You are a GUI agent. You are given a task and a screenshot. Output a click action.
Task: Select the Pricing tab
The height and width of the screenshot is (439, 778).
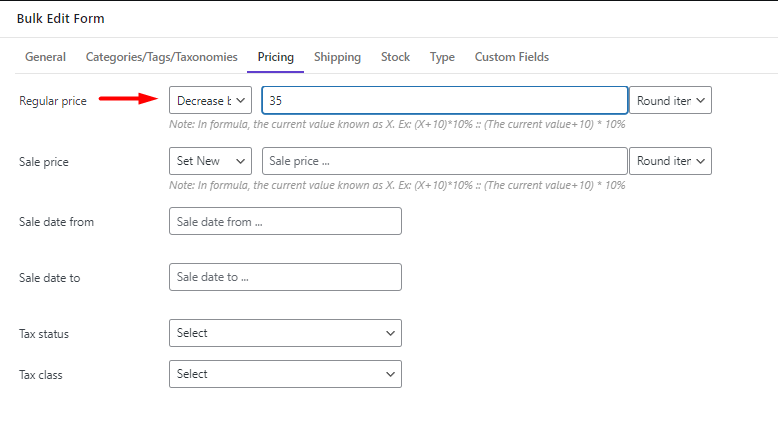pyautogui.click(x=275, y=57)
